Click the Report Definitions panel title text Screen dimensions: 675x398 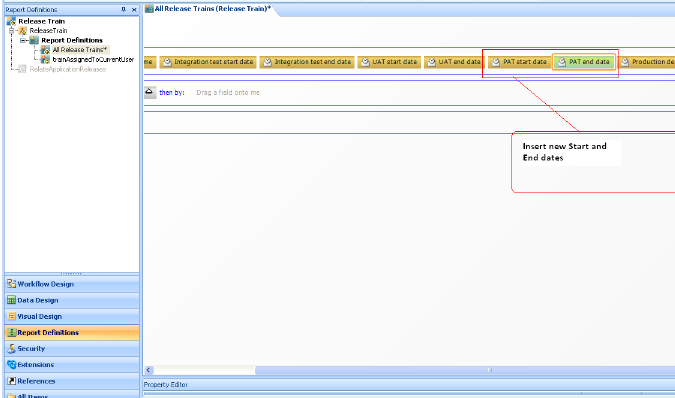[x=31, y=9]
